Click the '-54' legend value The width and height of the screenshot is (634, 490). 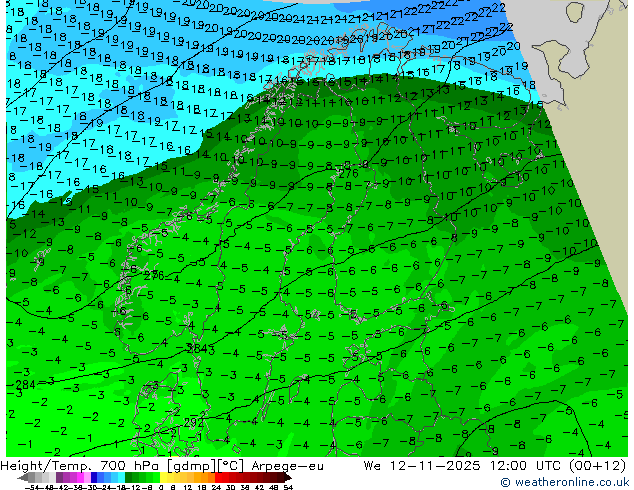click(x=32, y=487)
